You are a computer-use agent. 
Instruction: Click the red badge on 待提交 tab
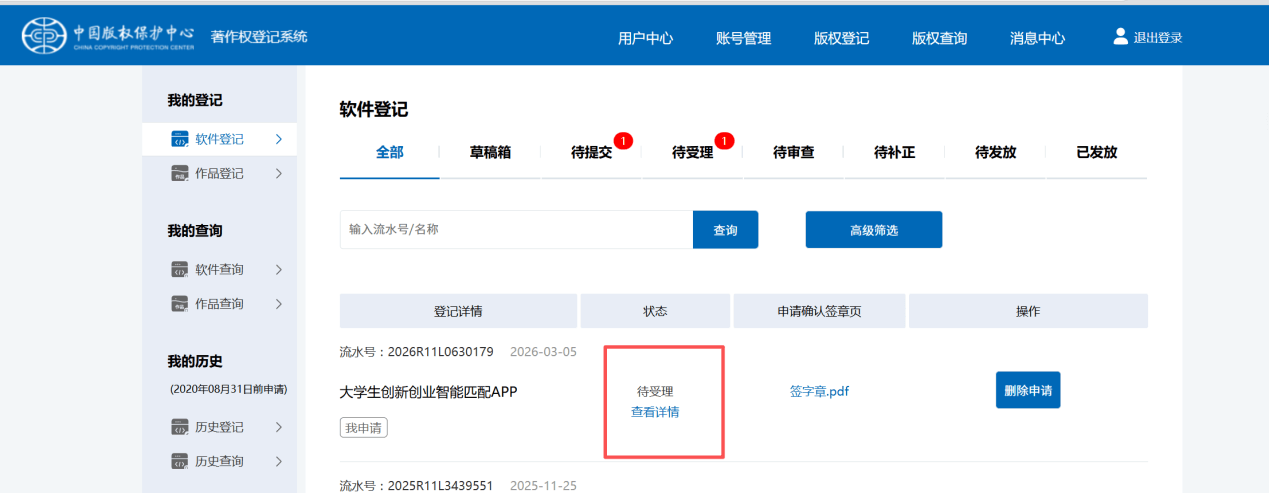(624, 141)
